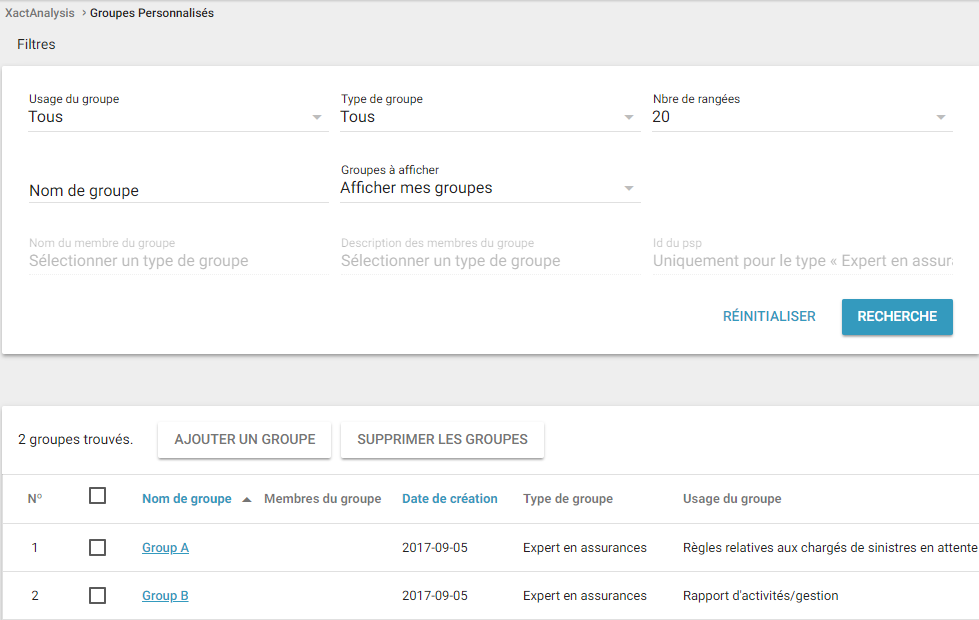The width and height of the screenshot is (979, 620).
Task: Focus the Nom de groupe text field
Action: click(178, 190)
